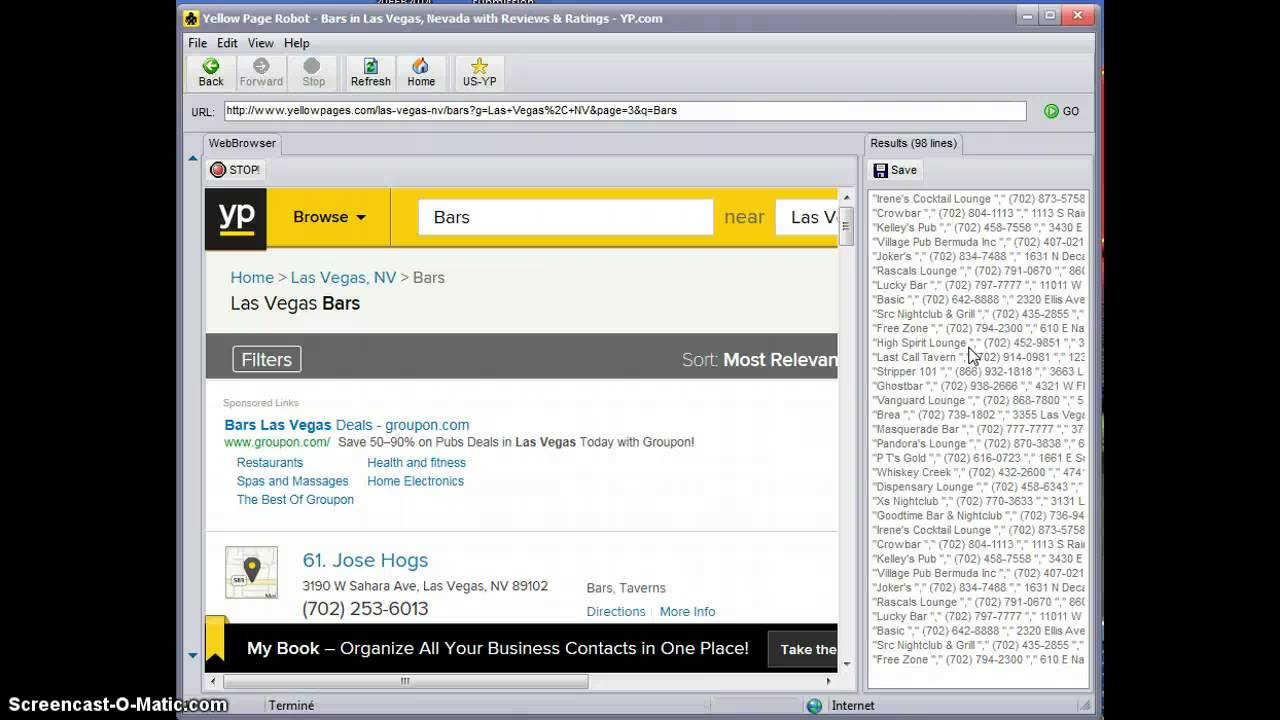This screenshot has width=1280, height=720.
Task: Open the File menu
Action: (197, 43)
